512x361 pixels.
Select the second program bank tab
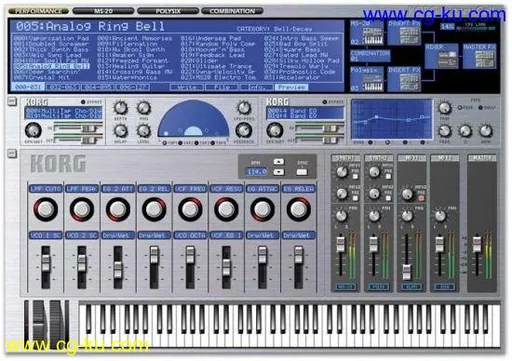[x=63, y=87]
